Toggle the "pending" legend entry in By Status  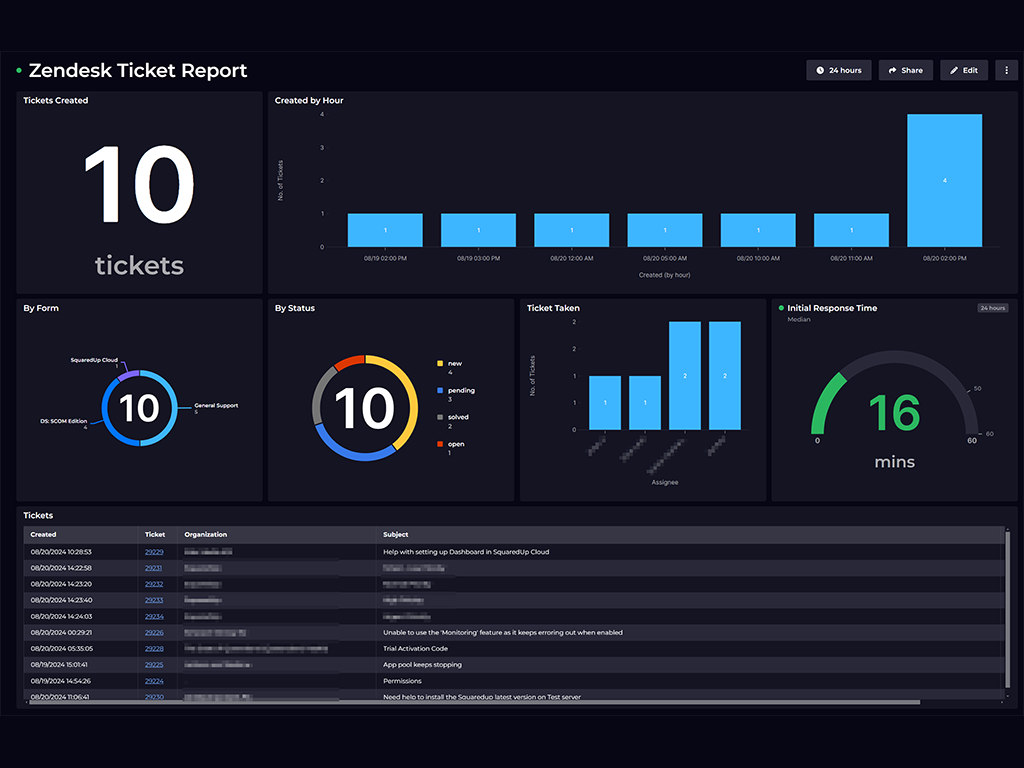461,390
